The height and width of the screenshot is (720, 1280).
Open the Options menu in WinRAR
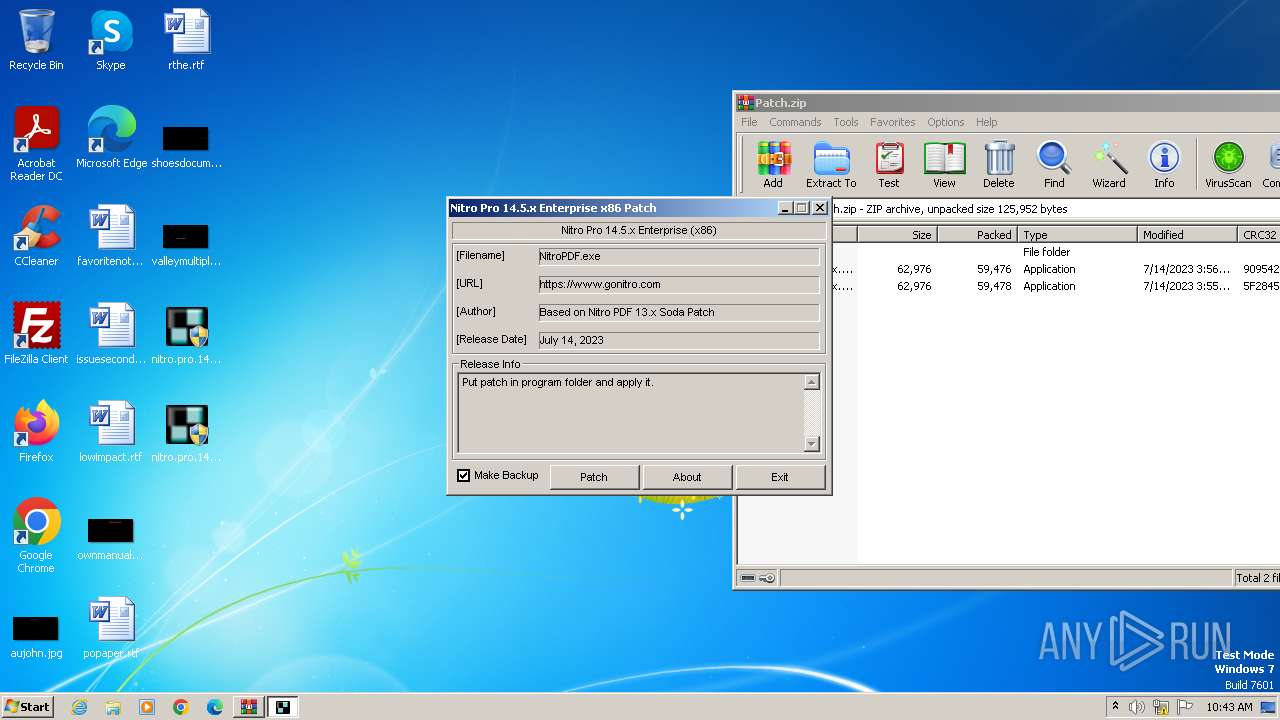(x=945, y=122)
